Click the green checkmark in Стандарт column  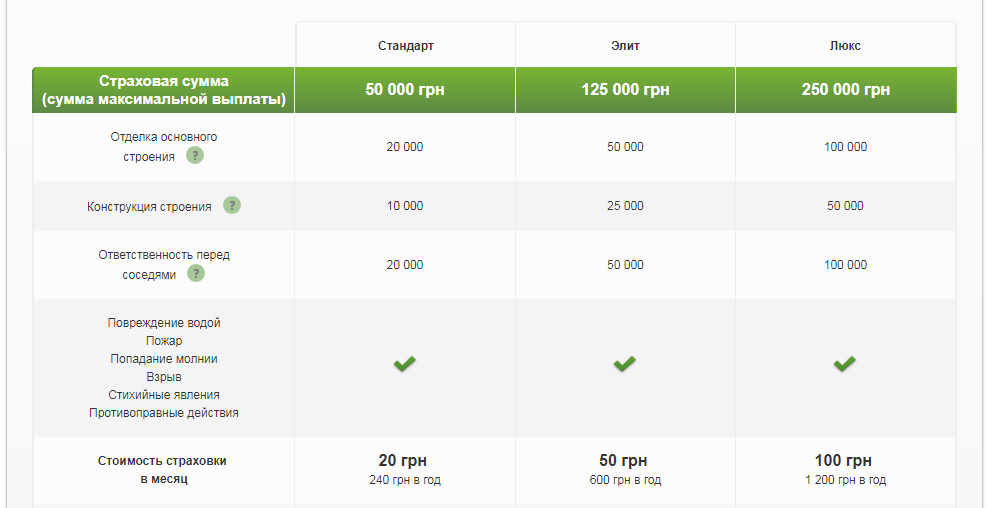405,364
